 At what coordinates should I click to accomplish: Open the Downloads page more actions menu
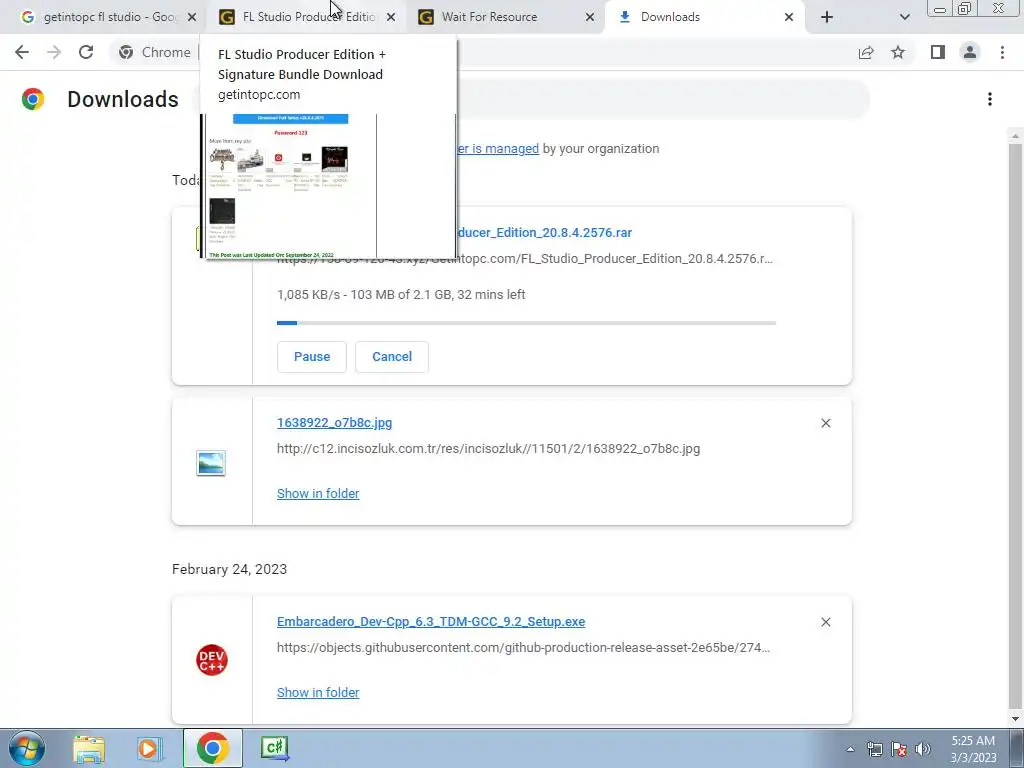990,99
